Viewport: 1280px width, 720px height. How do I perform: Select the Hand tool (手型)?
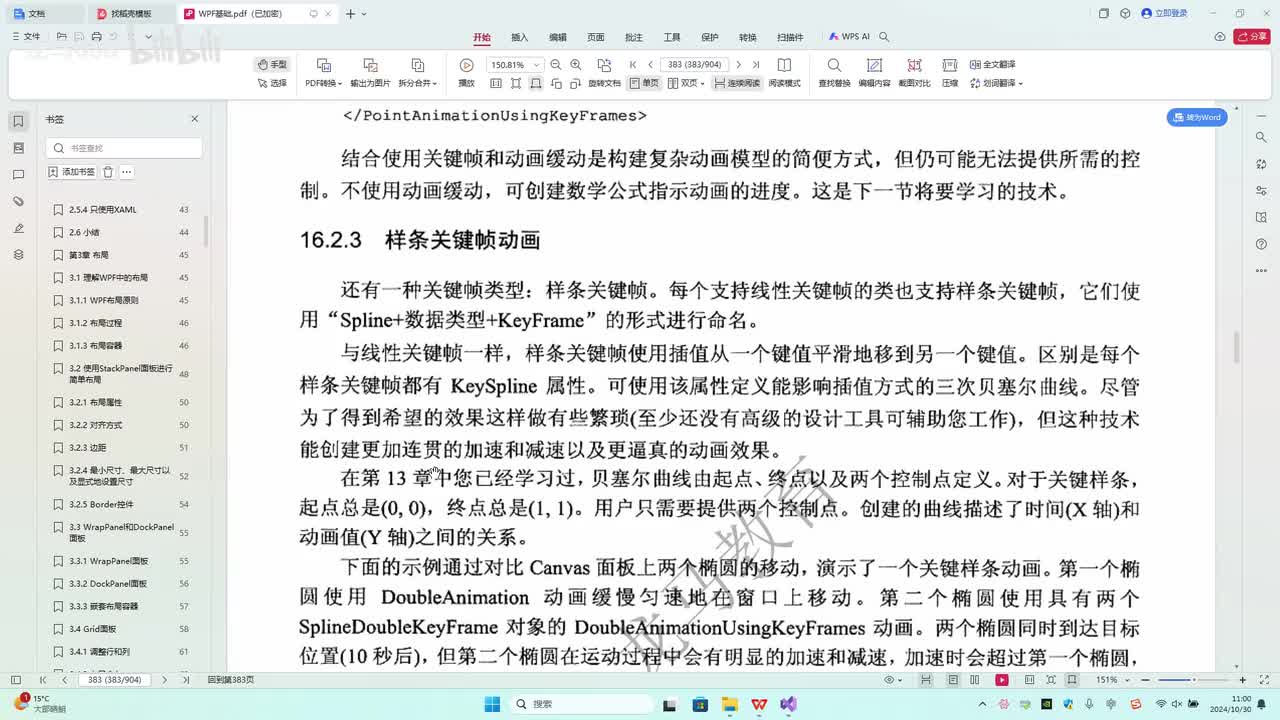coord(272,64)
